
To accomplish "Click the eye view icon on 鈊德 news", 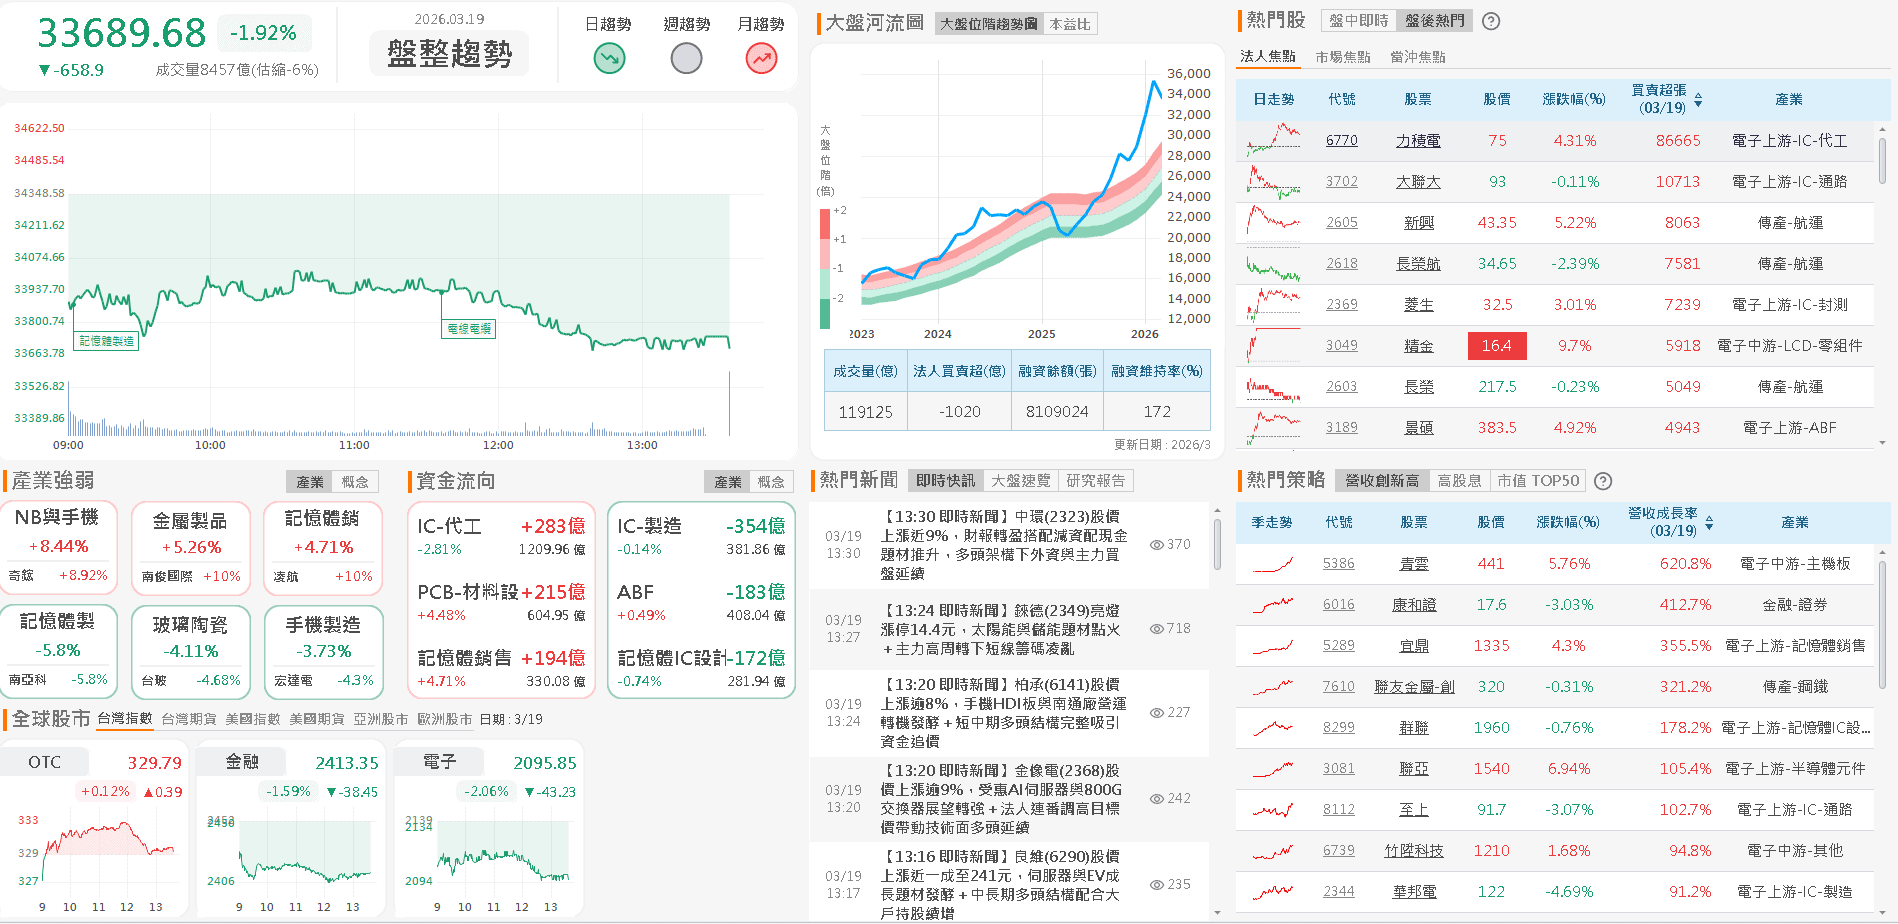I will click(1157, 628).
